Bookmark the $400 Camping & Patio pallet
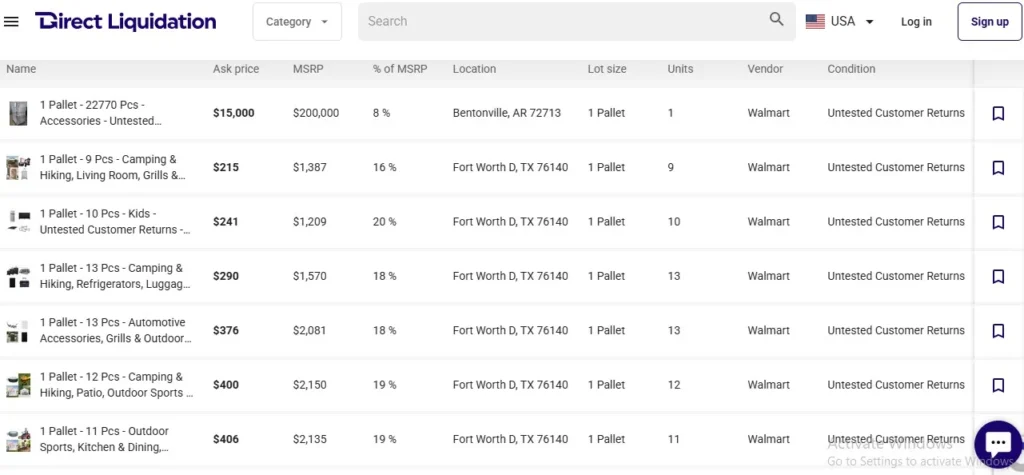Screen dimensions: 1024x475 point(997,385)
